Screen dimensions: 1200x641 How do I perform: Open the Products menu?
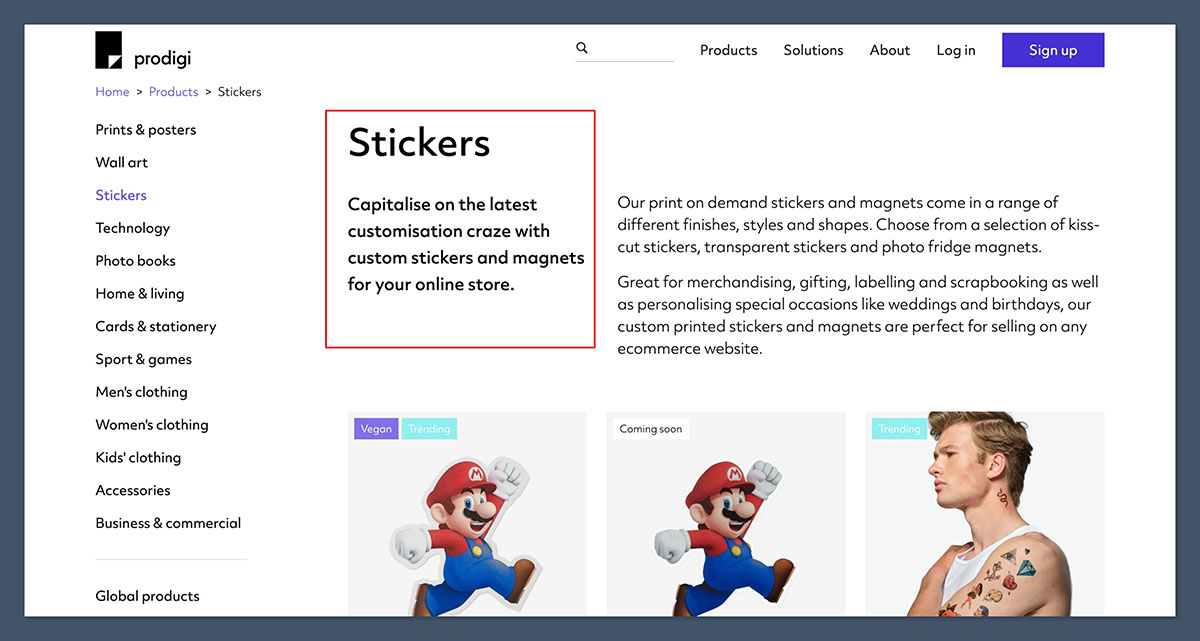click(x=728, y=50)
